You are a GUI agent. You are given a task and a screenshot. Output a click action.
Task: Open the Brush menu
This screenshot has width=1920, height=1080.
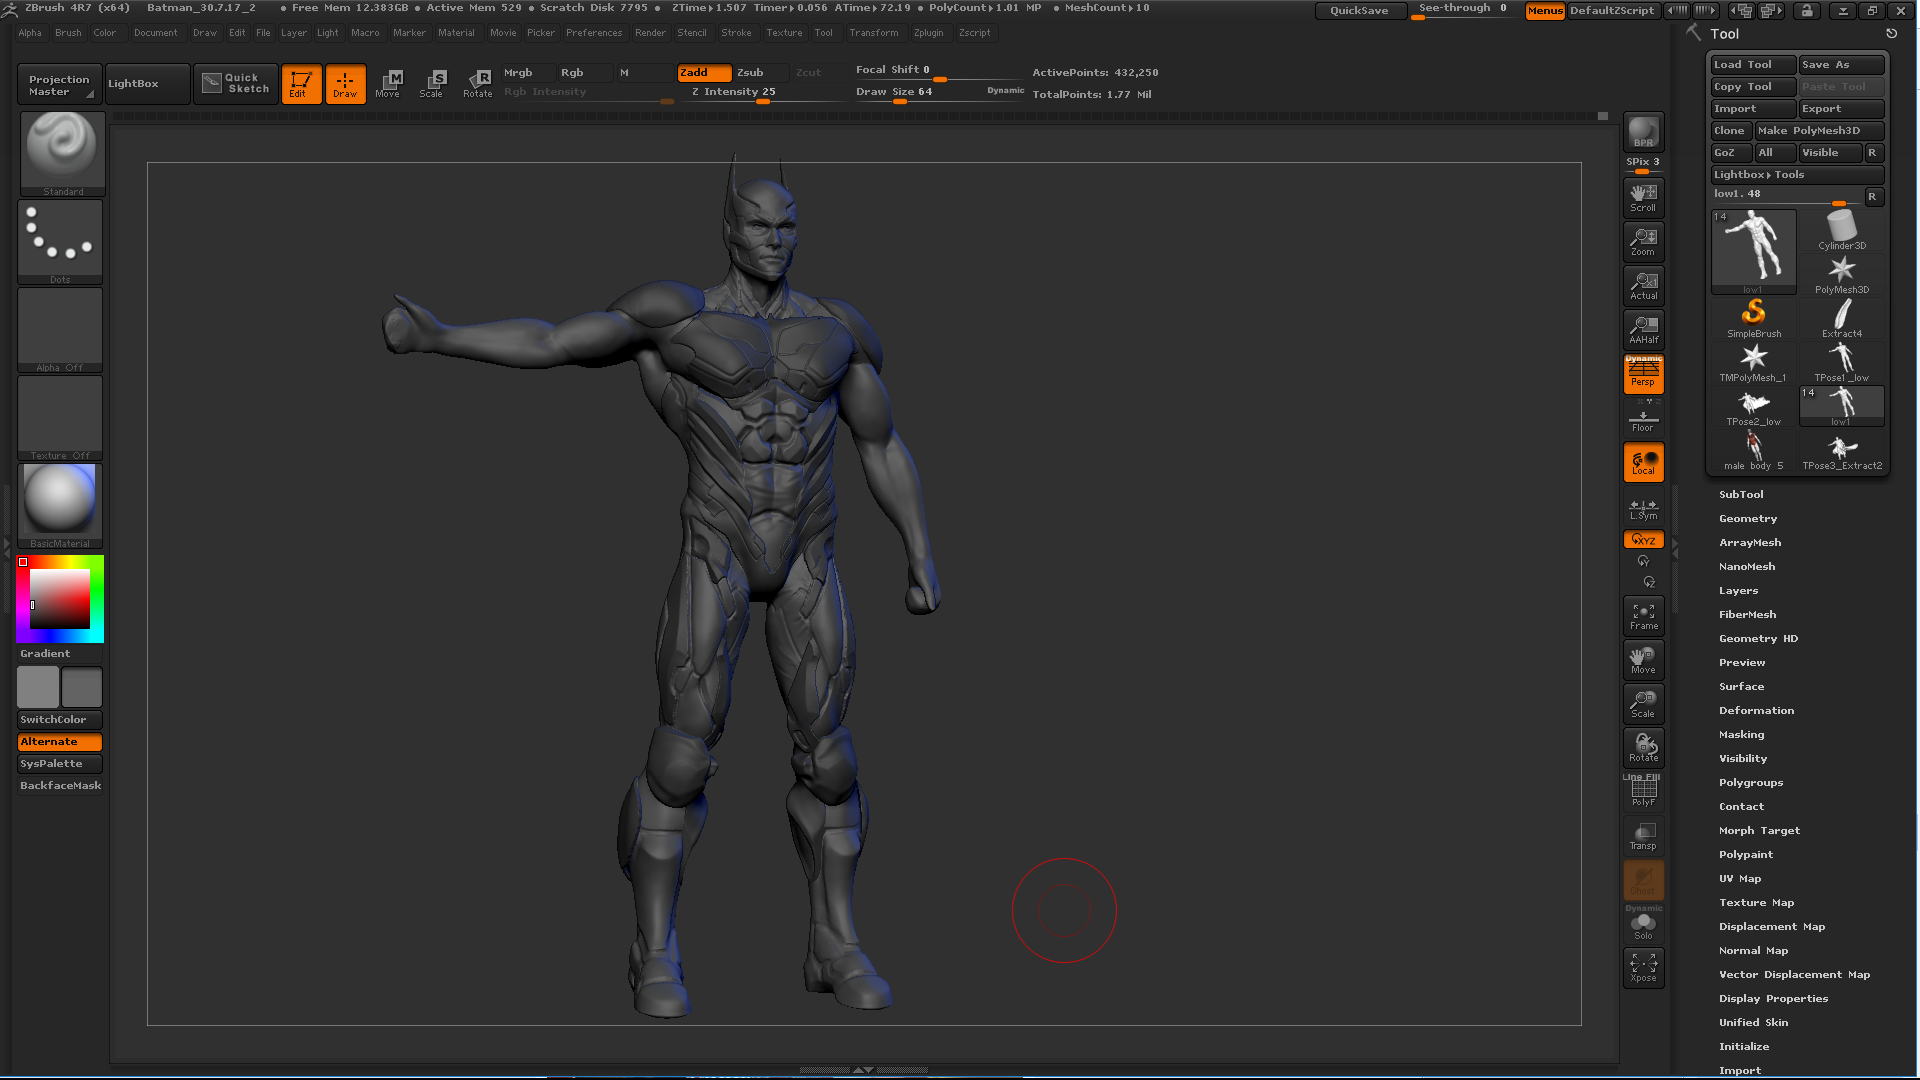(68, 32)
